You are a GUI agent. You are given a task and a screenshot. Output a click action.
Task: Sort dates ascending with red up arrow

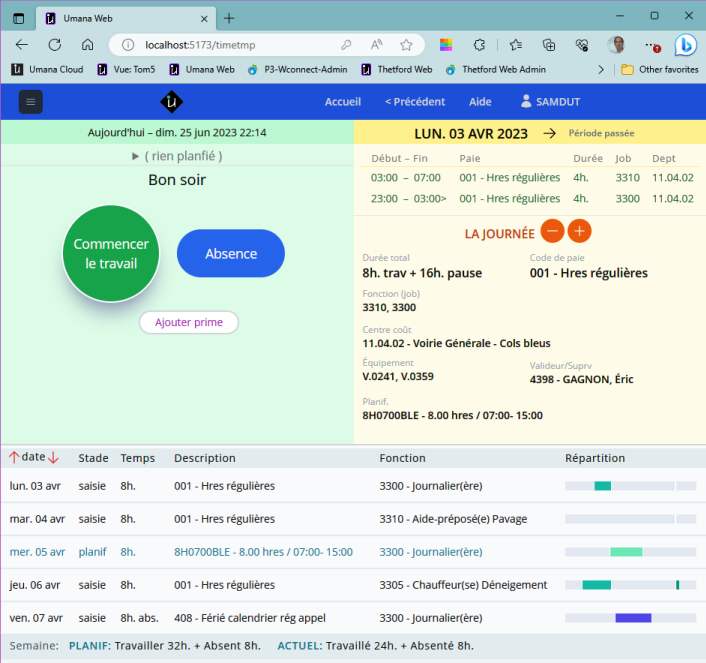click(x=14, y=457)
